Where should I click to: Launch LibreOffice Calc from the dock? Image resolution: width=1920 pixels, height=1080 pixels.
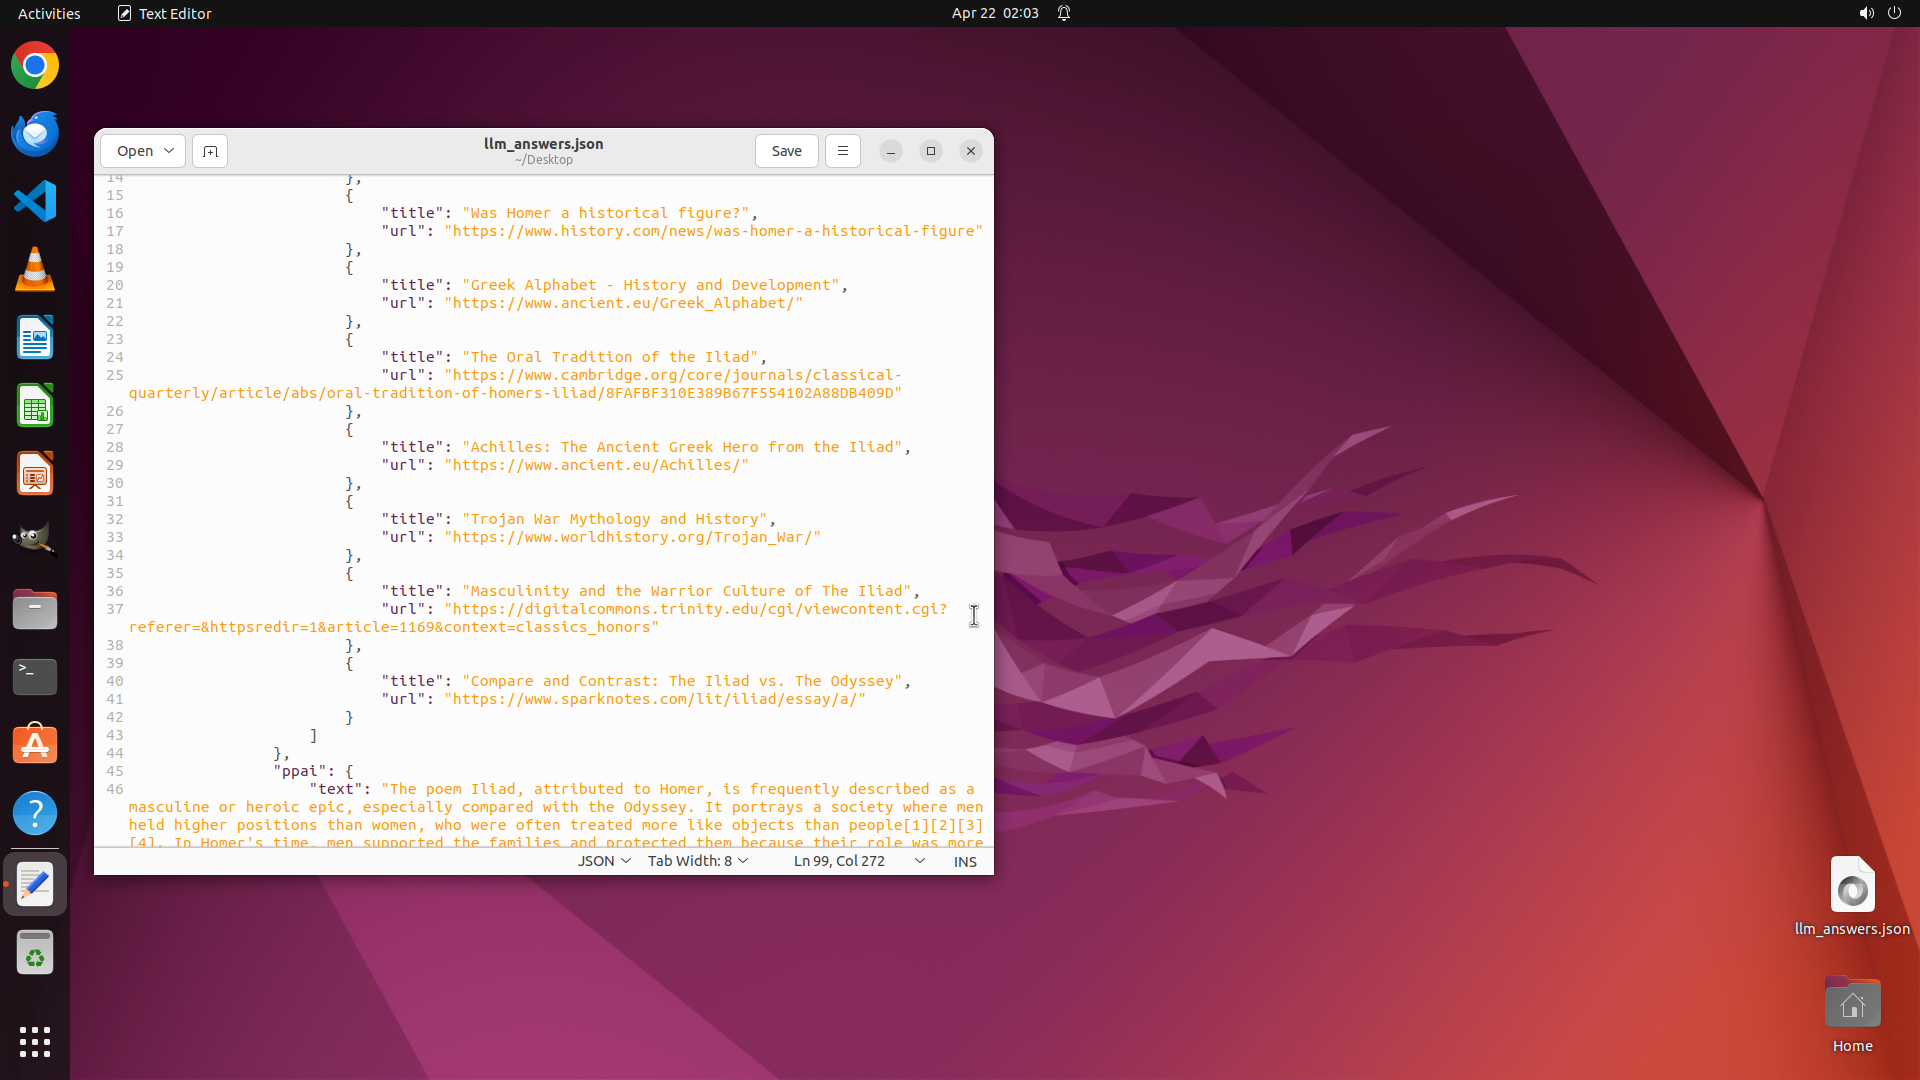click(35, 406)
